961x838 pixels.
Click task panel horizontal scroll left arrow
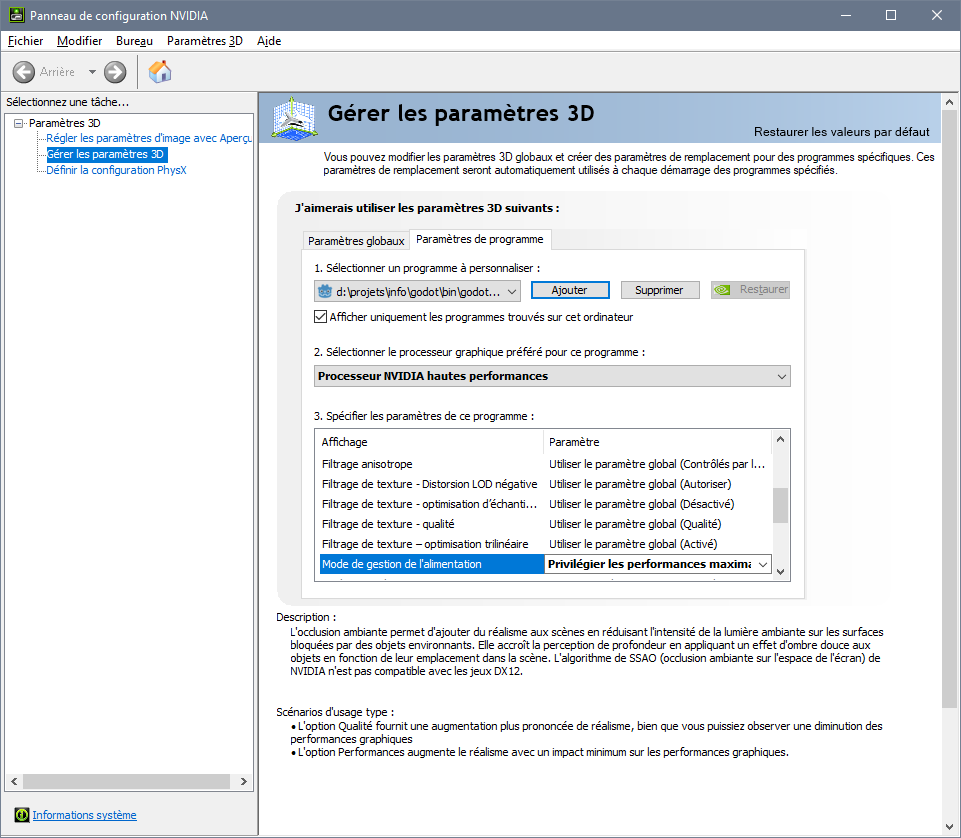coord(14,782)
